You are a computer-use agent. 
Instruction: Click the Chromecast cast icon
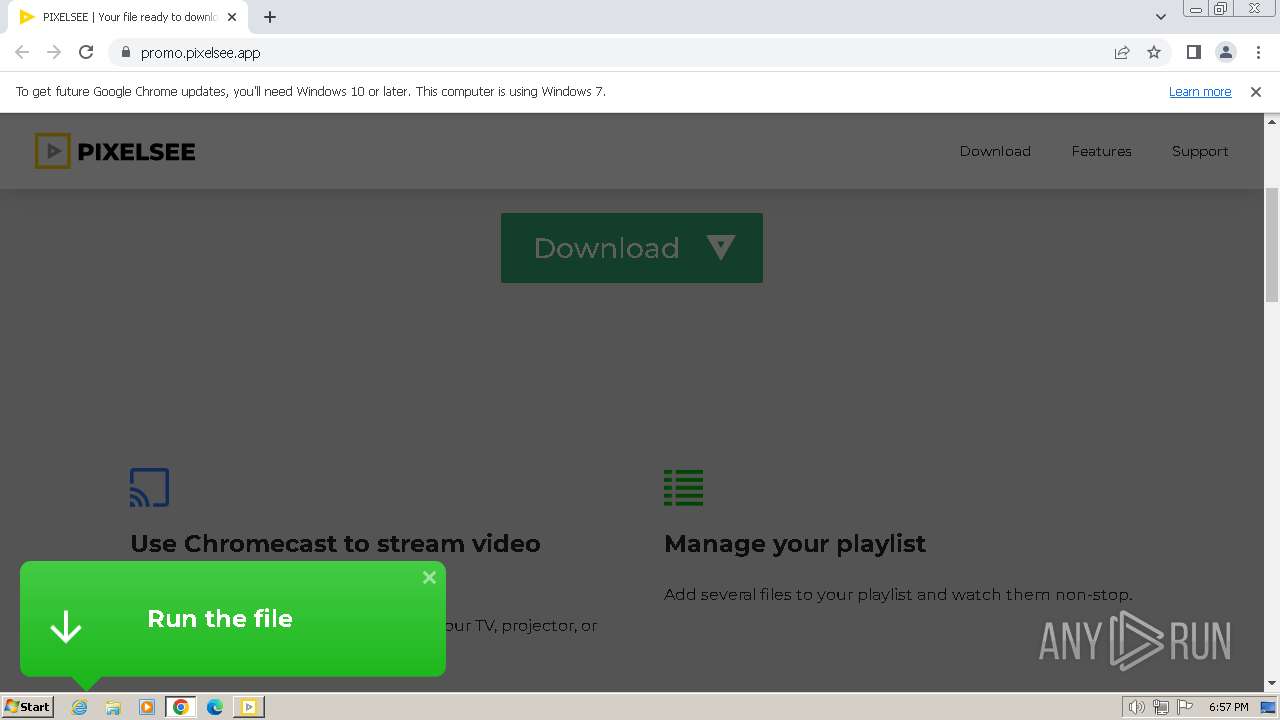point(149,488)
